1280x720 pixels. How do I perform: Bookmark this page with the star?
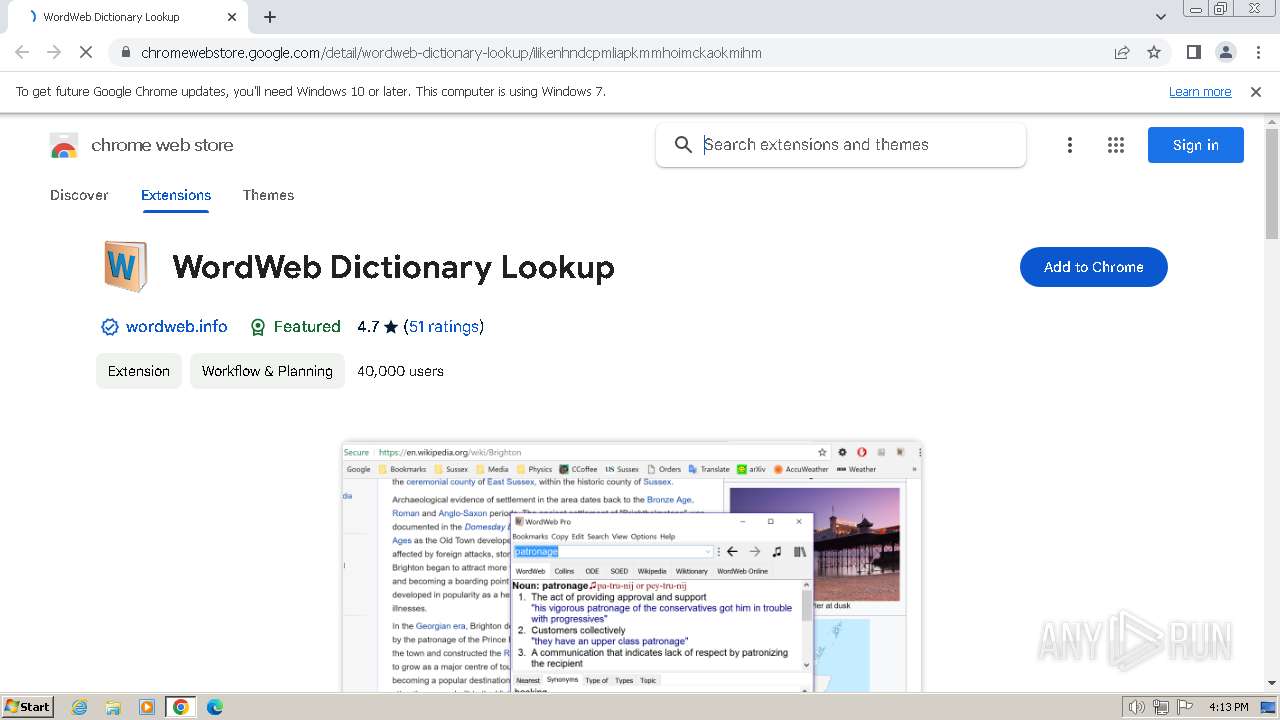1154,52
